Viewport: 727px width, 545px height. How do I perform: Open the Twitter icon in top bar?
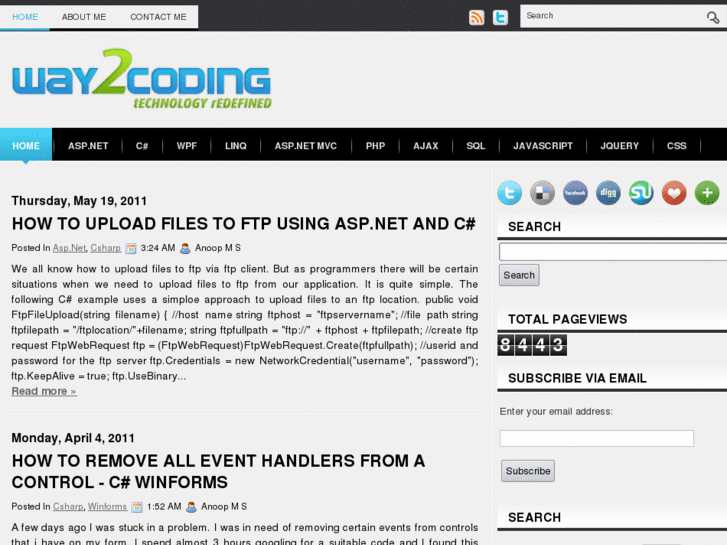click(500, 17)
